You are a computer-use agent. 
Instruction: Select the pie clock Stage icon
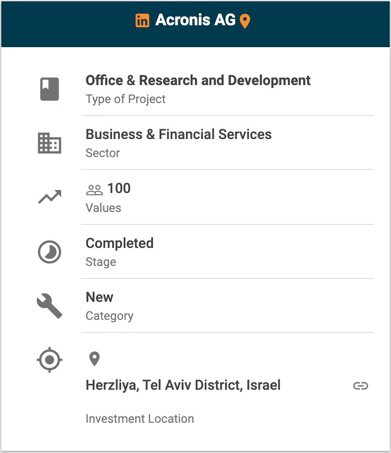[x=49, y=252]
